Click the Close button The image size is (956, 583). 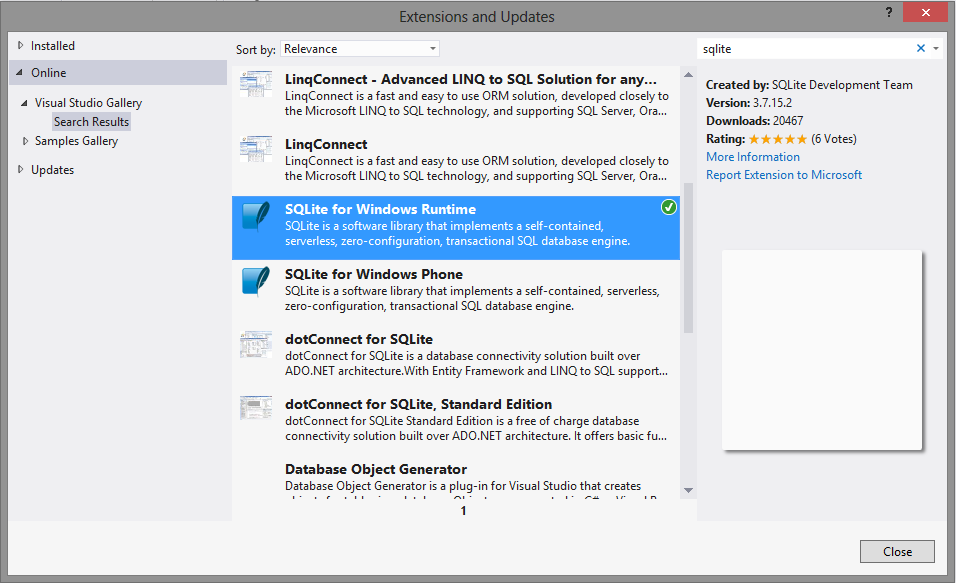[897, 551]
